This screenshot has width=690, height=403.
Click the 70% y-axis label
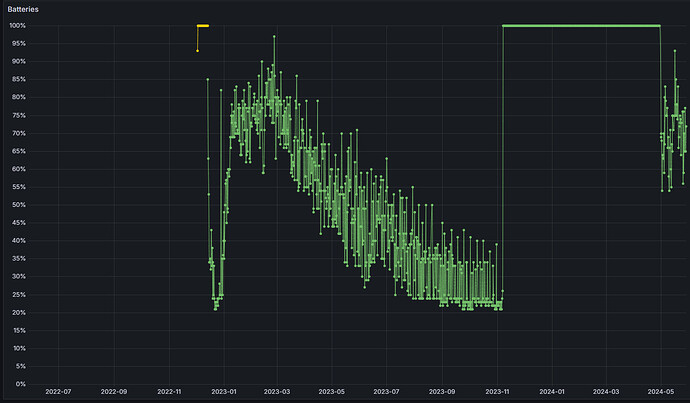[x=19, y=133]
